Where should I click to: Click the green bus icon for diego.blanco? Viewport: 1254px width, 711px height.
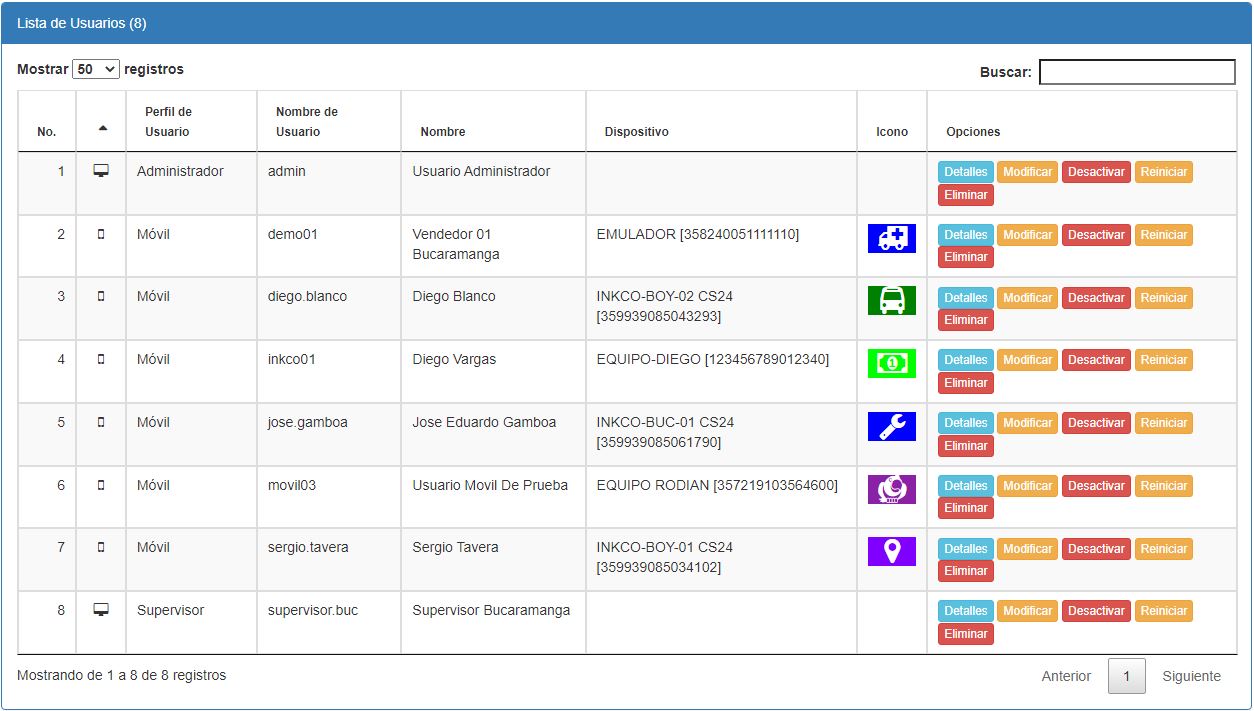[x=891, y=300]
